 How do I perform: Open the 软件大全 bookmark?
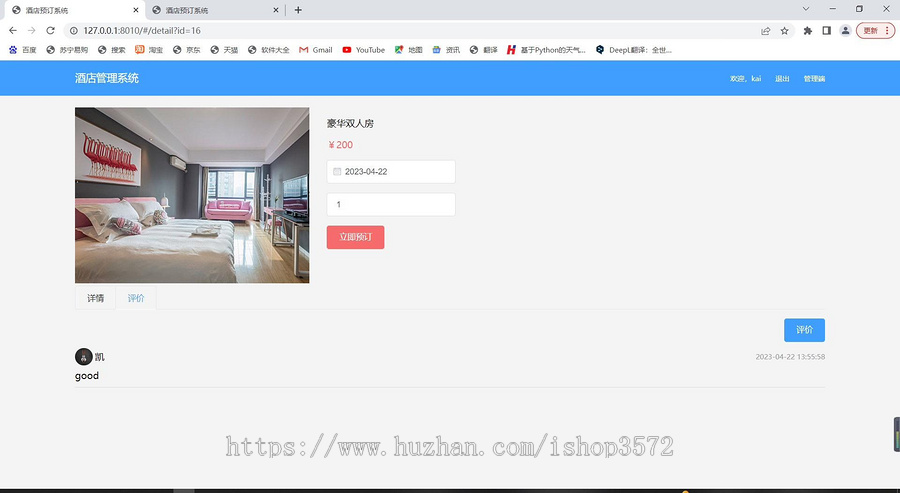point(269,50)
